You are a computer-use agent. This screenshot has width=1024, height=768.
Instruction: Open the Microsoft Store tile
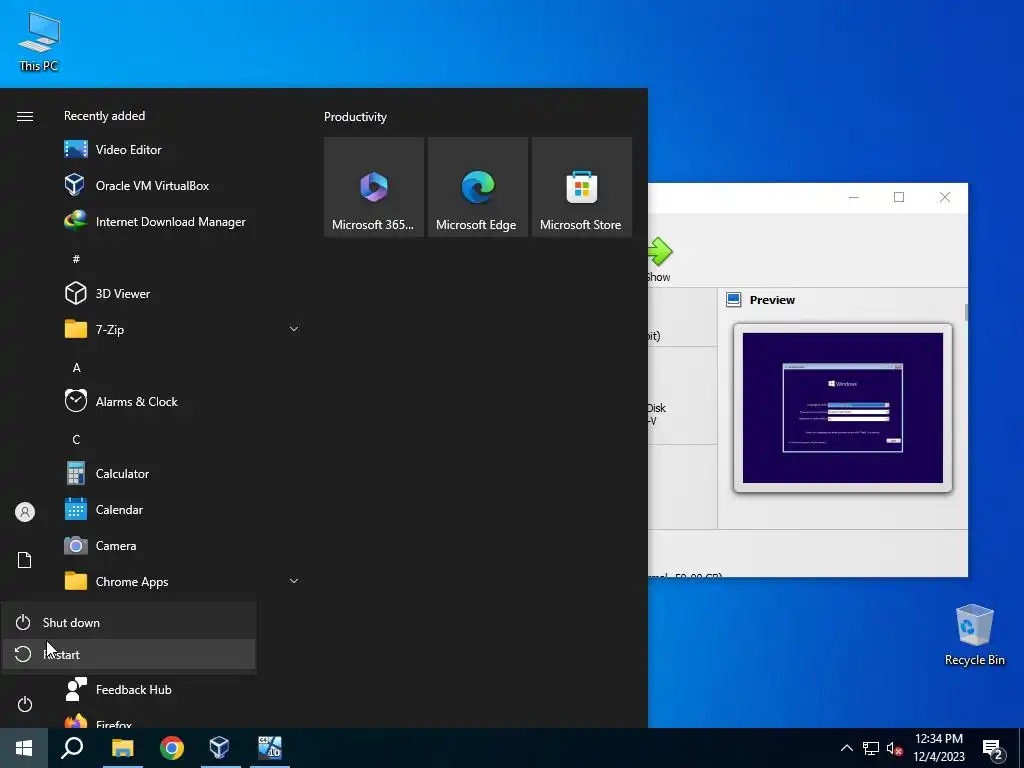point(582,187)
